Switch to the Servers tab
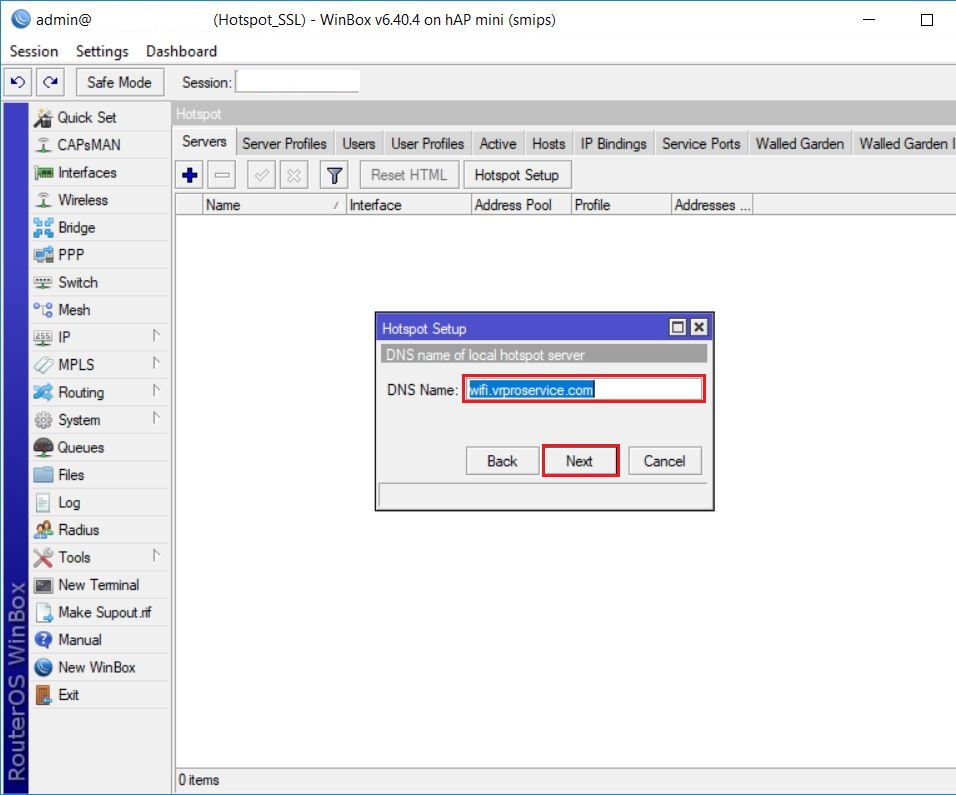 tap(204, 142)
